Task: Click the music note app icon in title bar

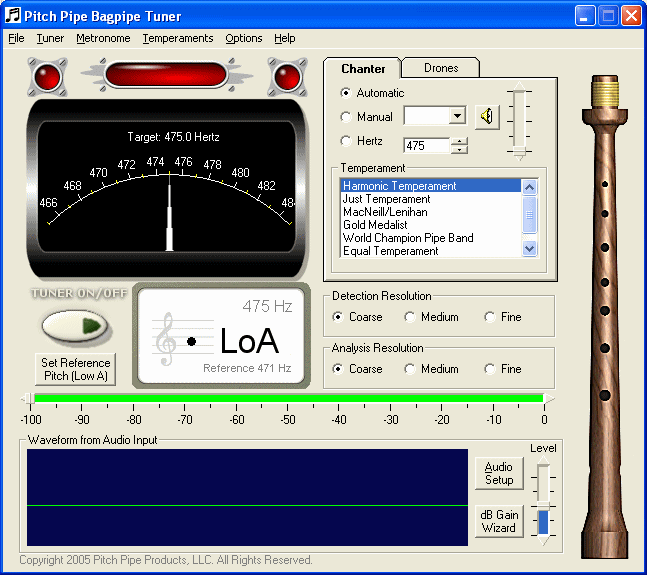Action: (x=13, y=16)
